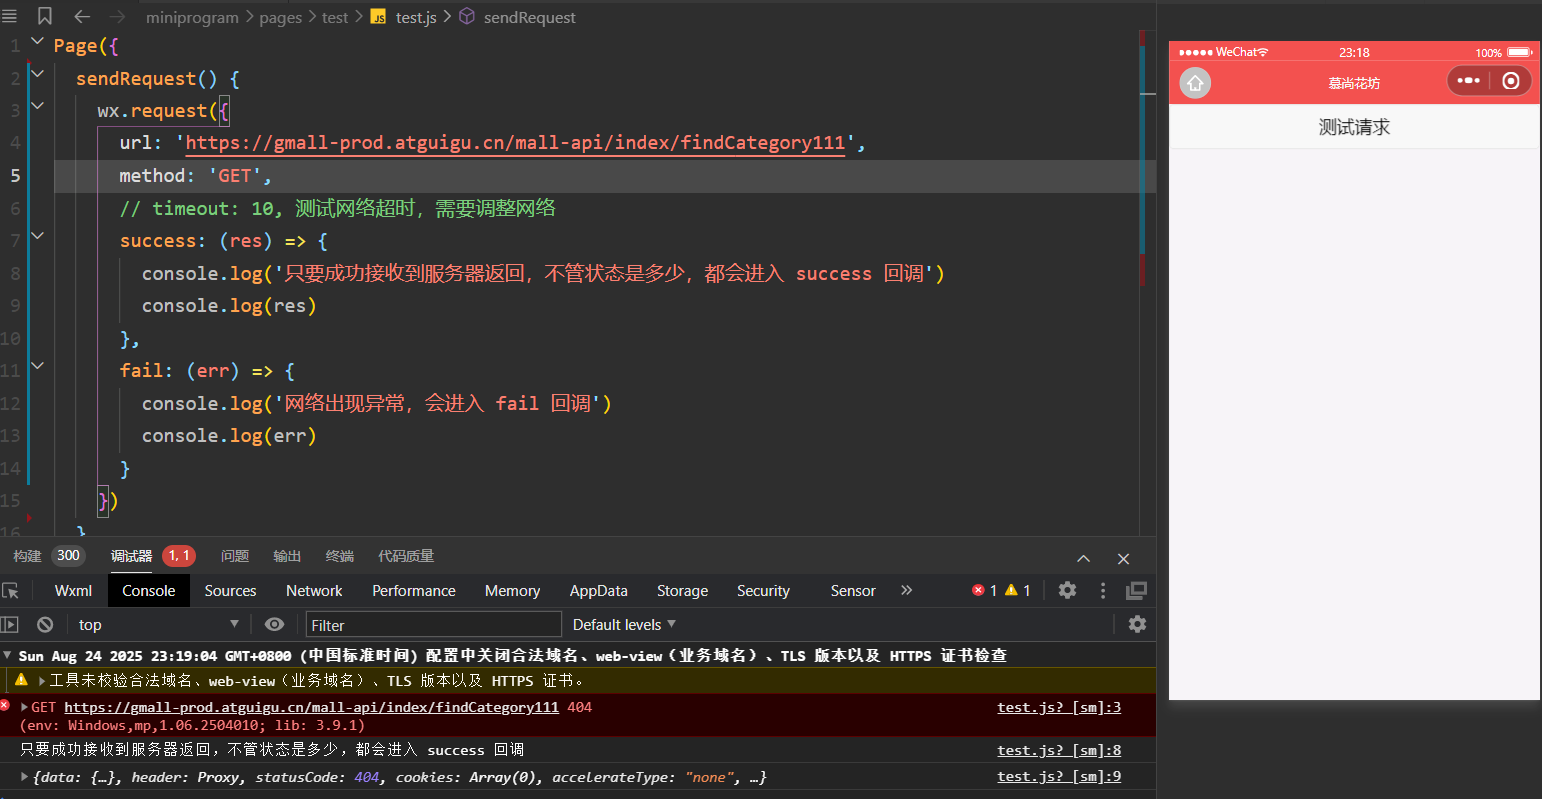Fold the wx.request call at line 3
Screen dimensions: 1542x799
point(37,105)
